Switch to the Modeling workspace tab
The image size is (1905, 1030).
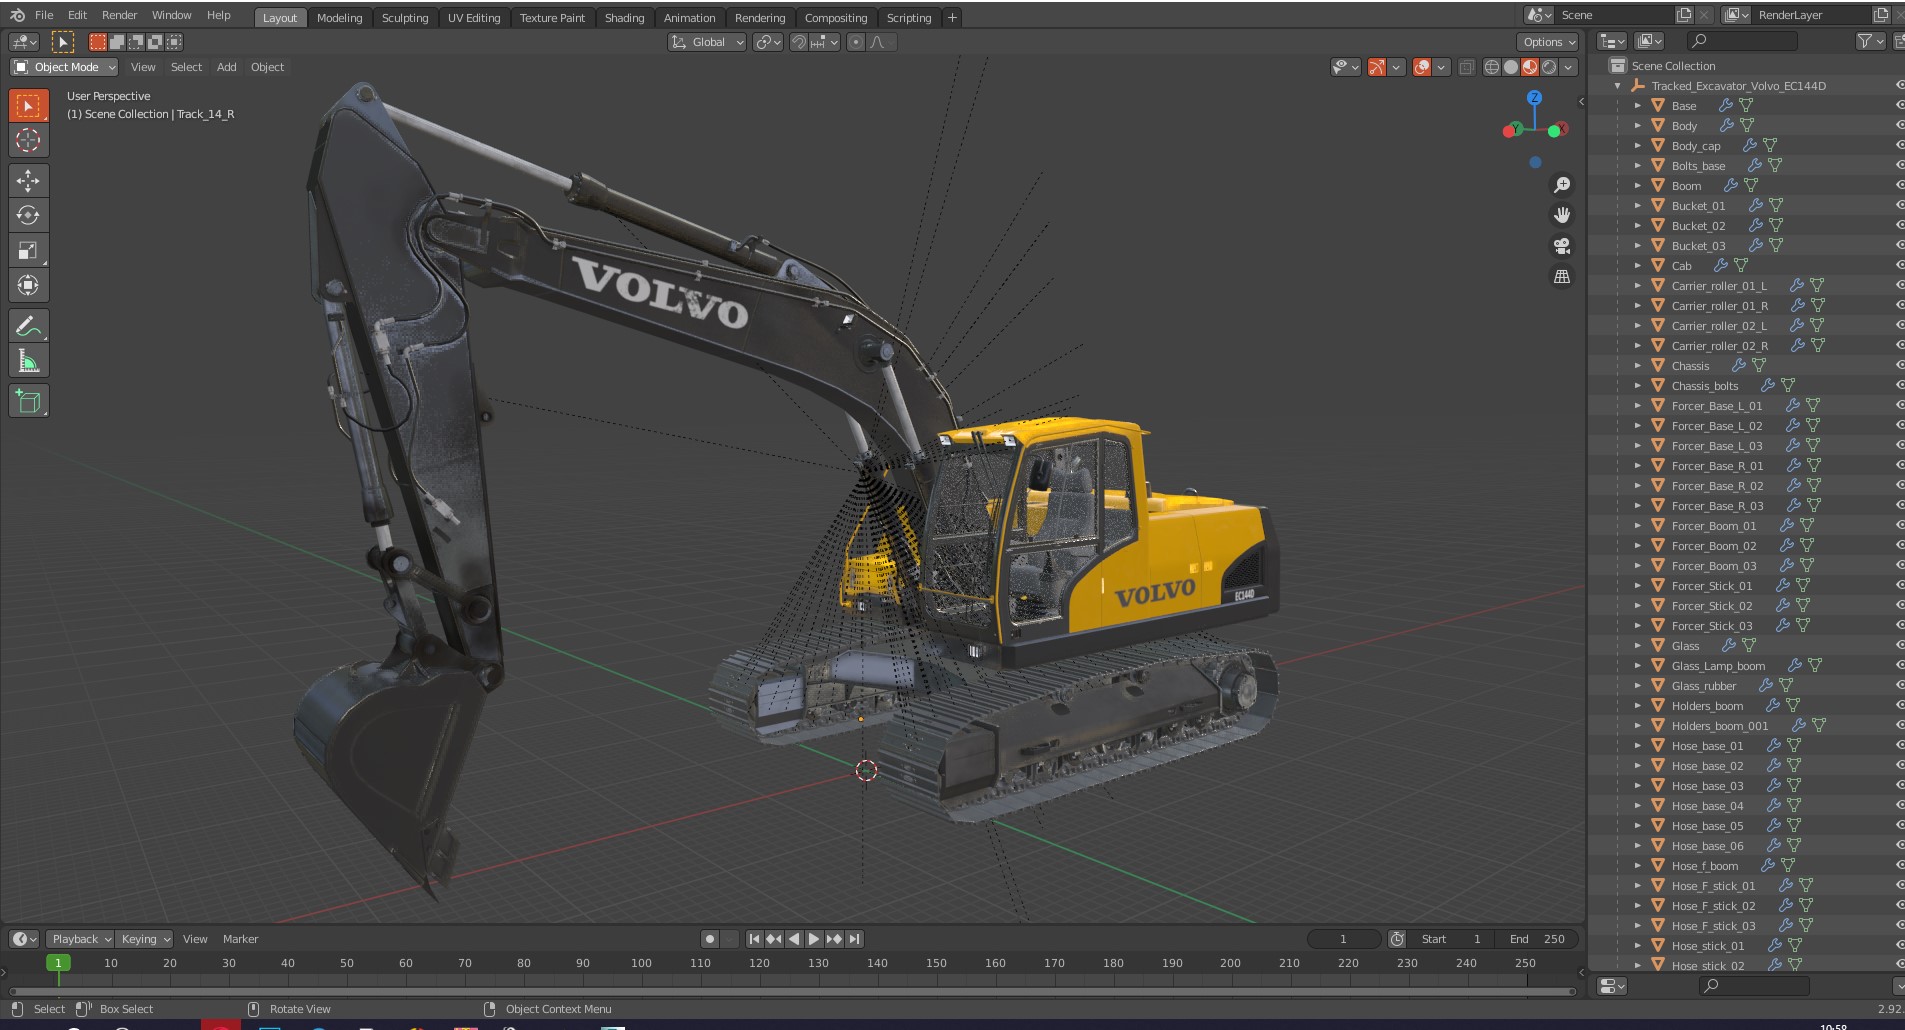339,18
